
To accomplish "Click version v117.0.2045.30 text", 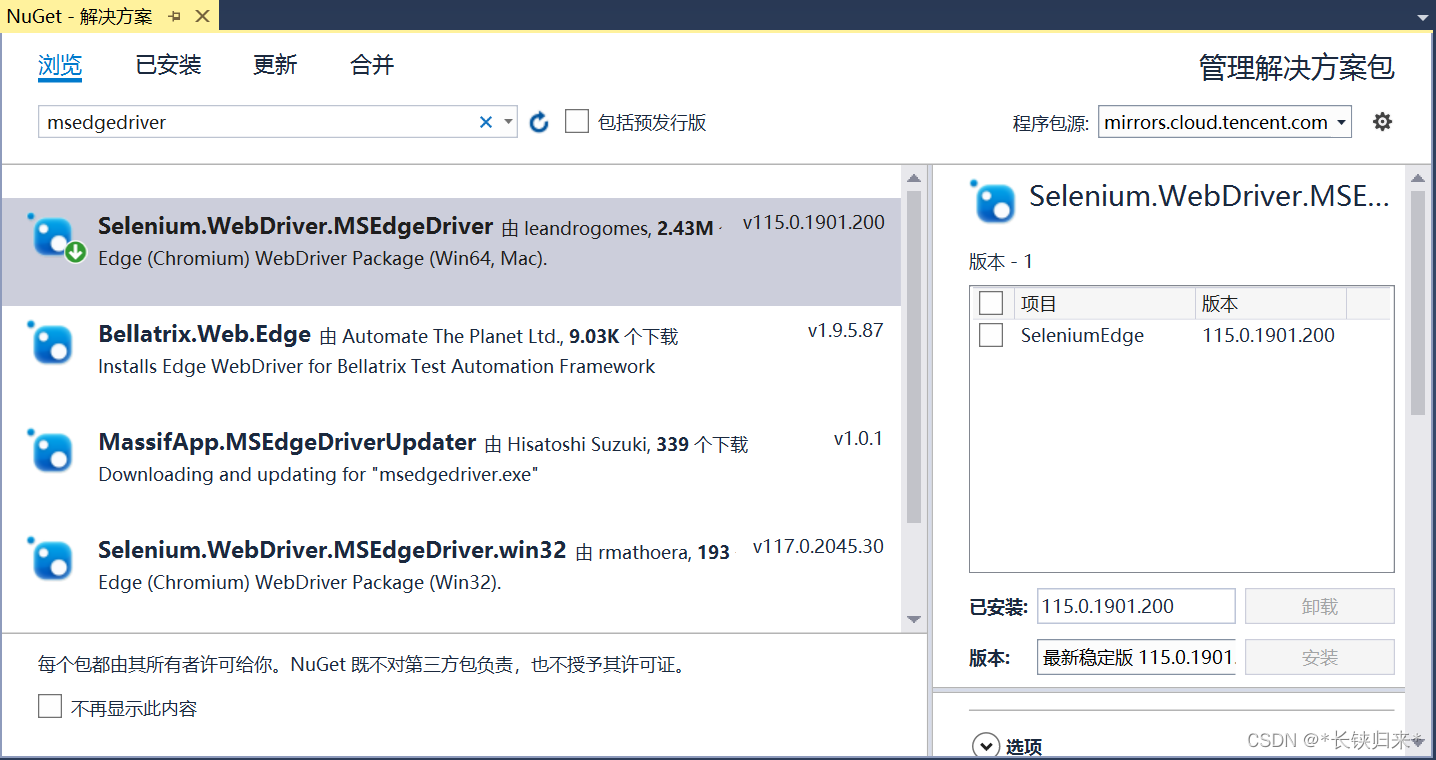I will (818, 546).
